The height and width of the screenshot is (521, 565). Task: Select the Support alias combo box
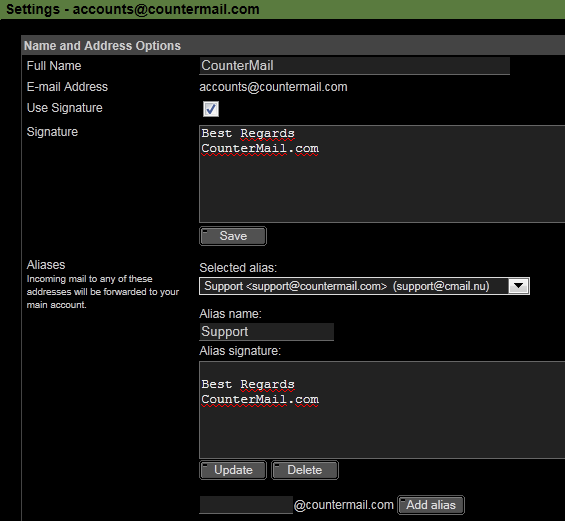point(364,286)
